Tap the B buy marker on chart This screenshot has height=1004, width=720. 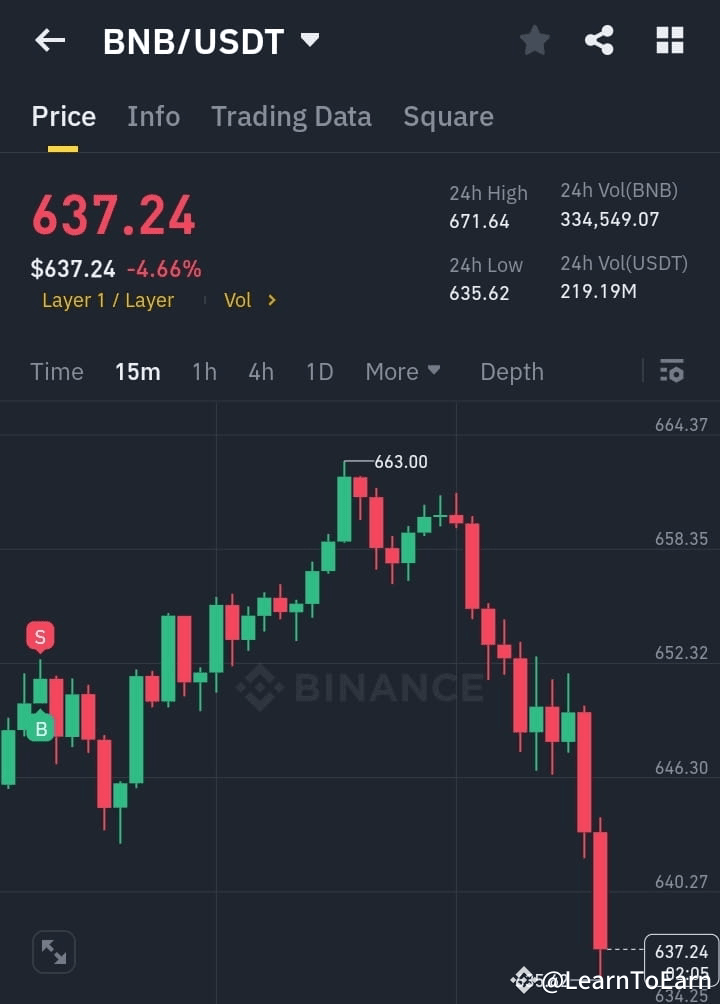(x=40, y=728)
